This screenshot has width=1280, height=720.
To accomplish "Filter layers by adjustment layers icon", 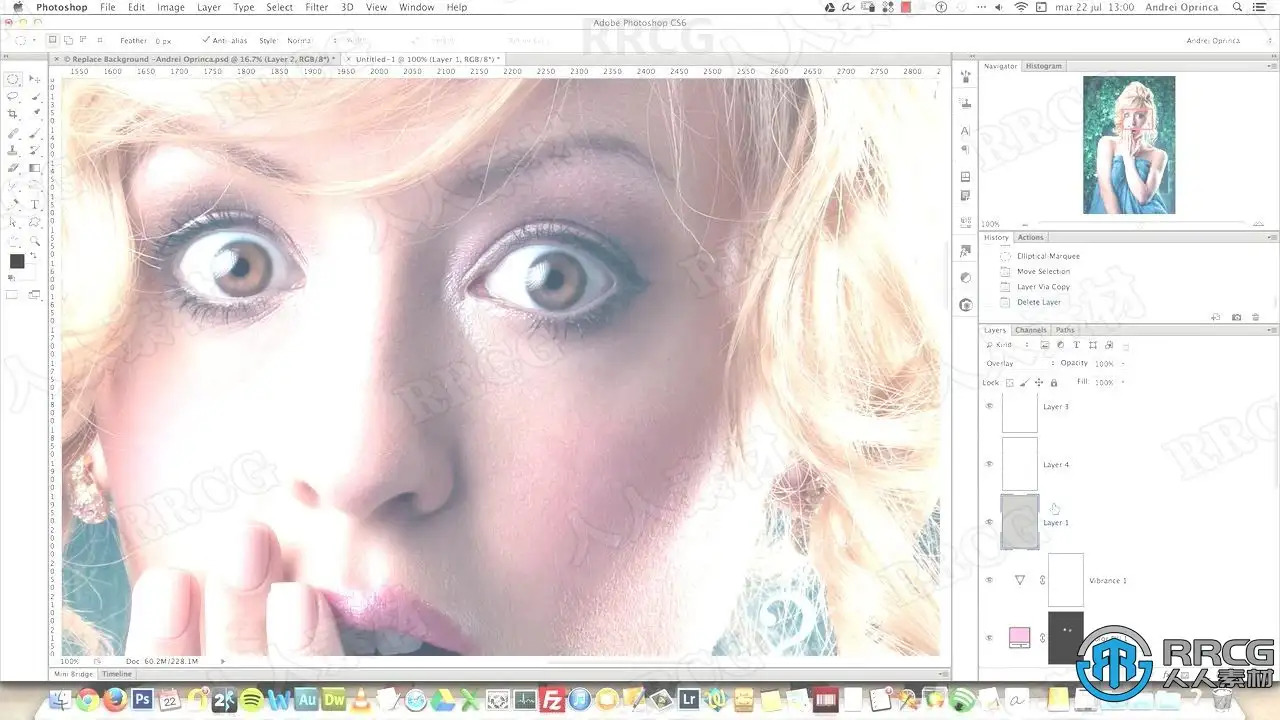I will (1059, 345).
